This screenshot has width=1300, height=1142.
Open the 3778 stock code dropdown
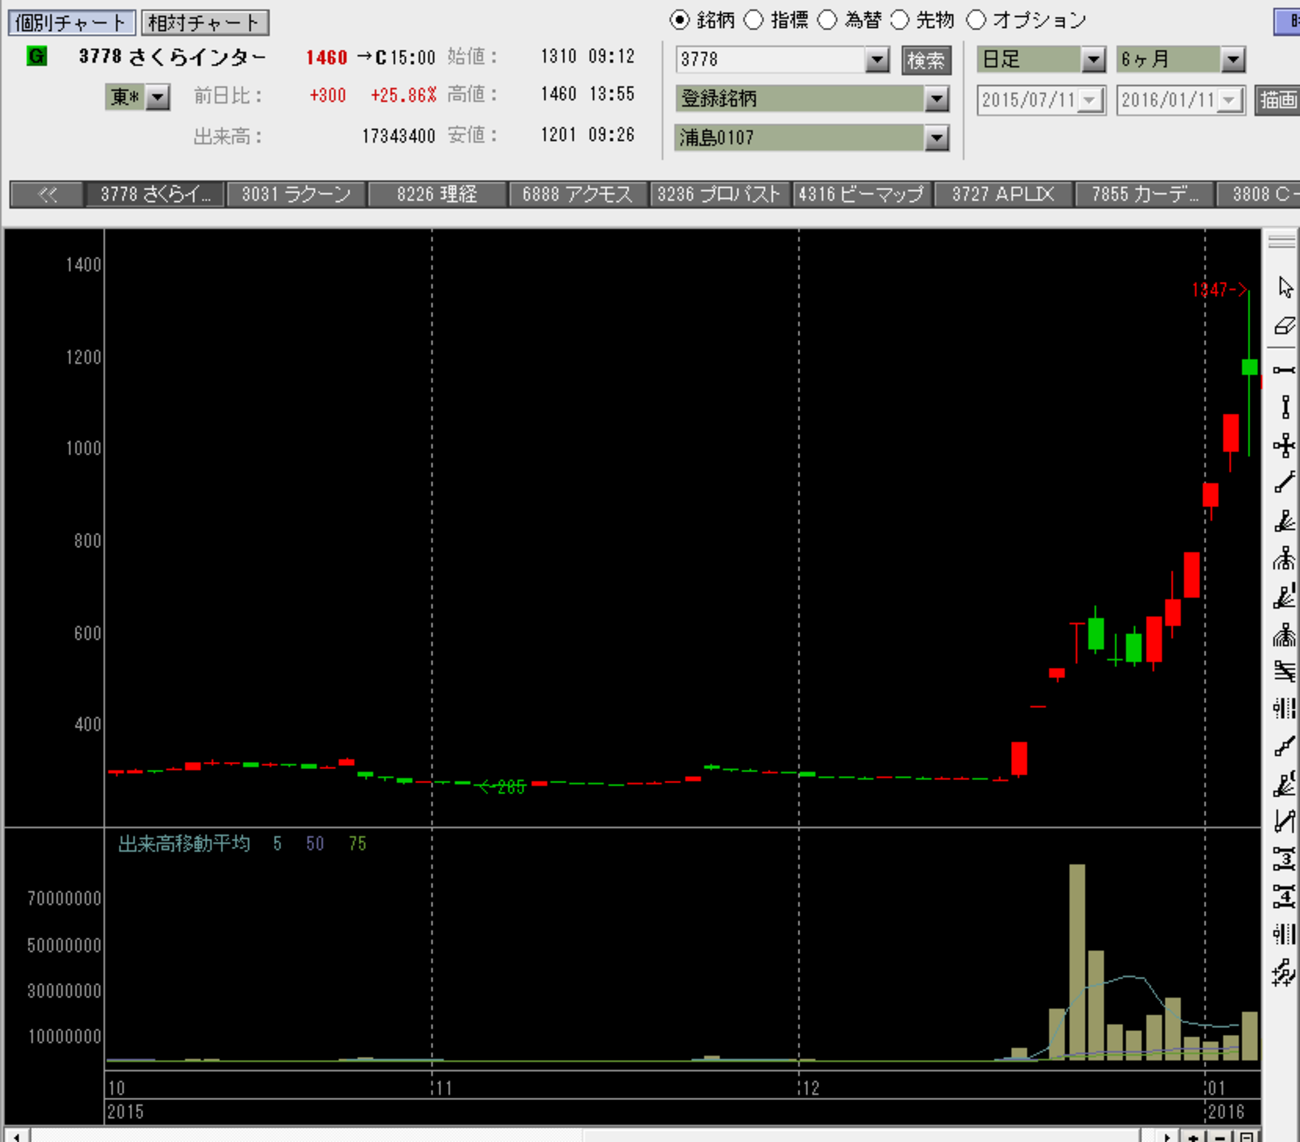coord(877,60)
